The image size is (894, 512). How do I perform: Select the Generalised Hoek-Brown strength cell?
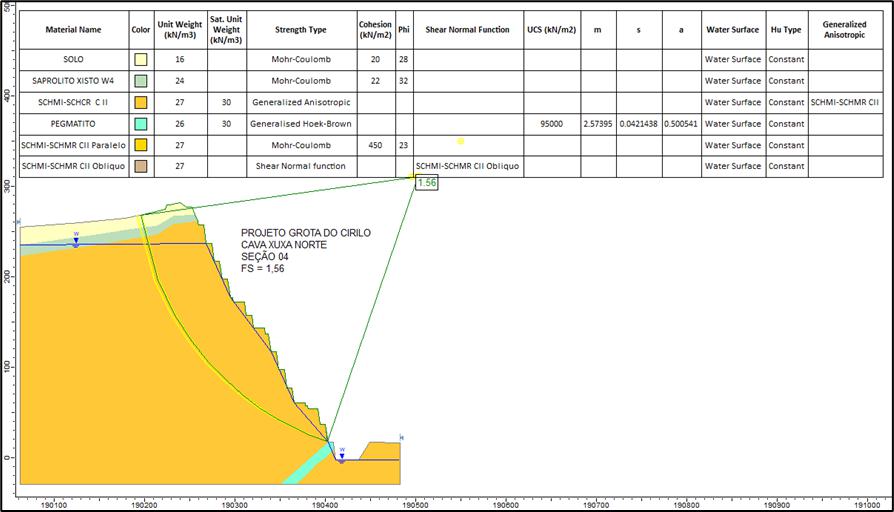tap(300, 124)
